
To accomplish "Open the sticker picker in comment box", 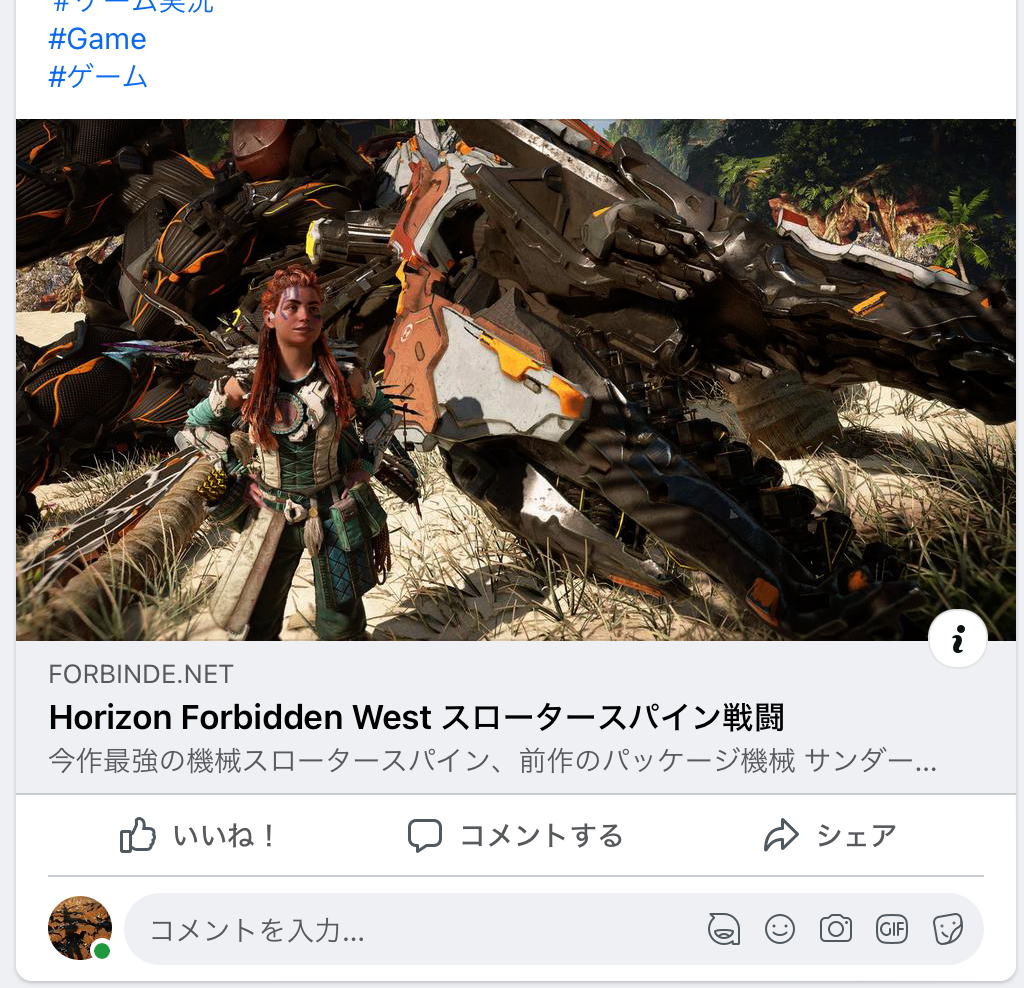I will point(947,929).
